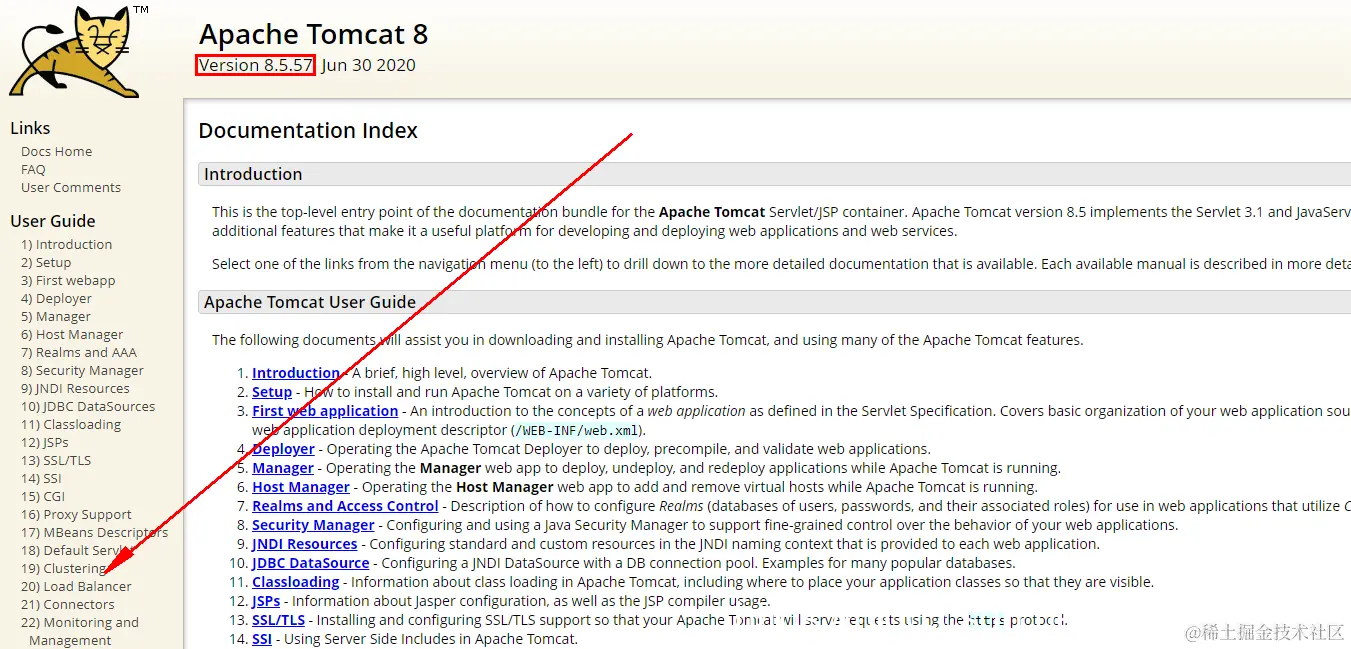Open the Docs Home sidebar link

(56, 152)
